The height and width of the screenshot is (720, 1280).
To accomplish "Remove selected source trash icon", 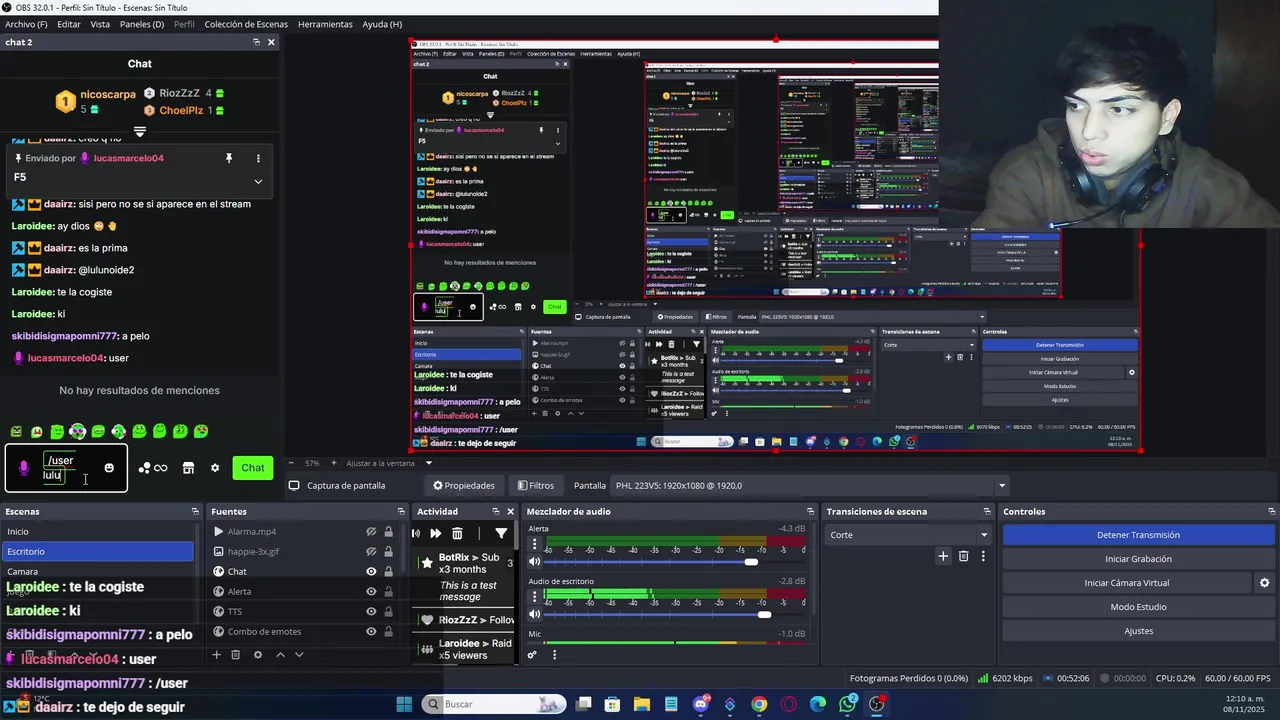I will pyautogui.click(x=236, y=655).
